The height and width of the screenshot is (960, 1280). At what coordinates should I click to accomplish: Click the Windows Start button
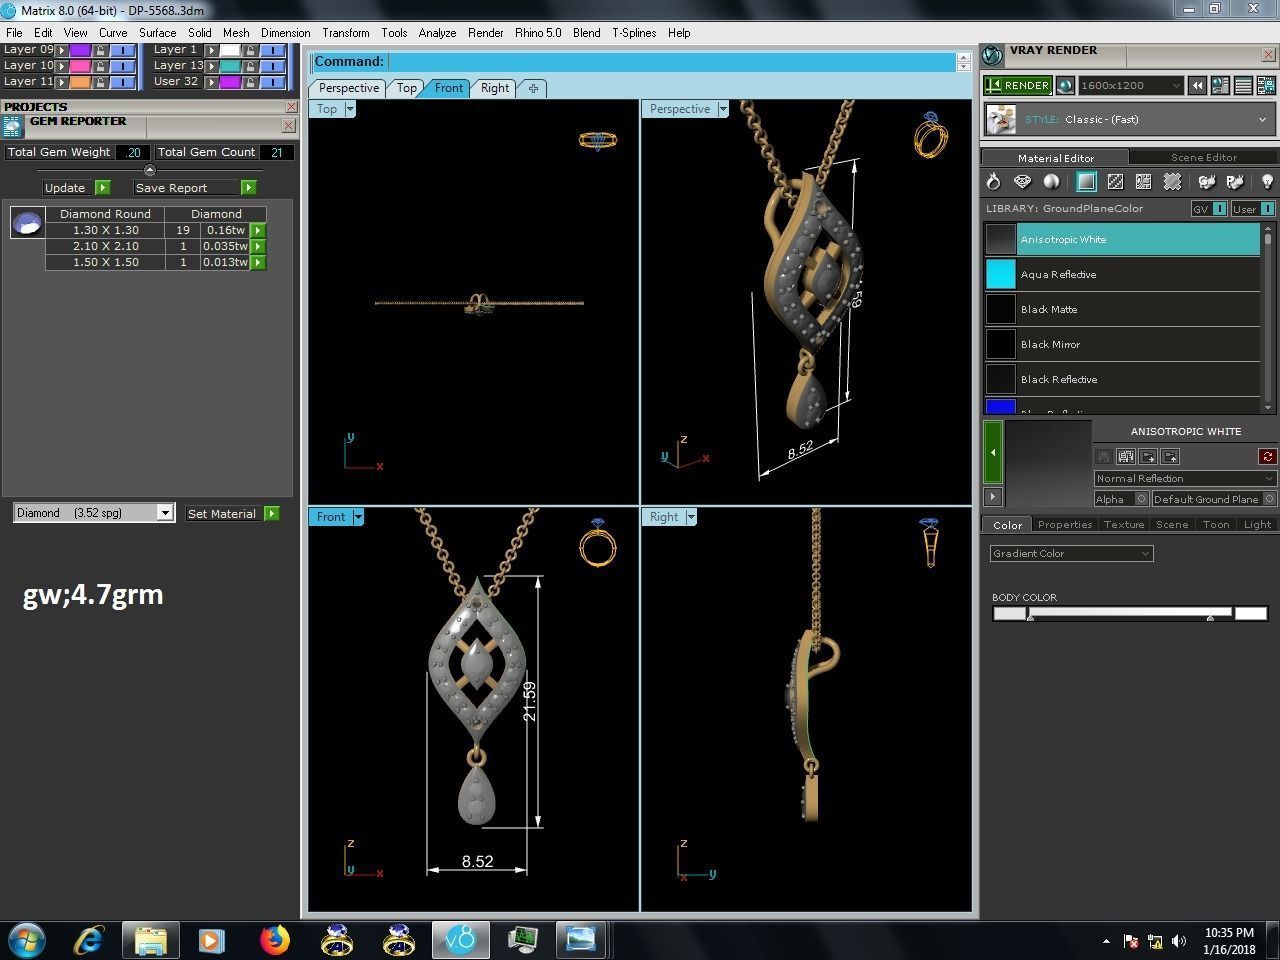pos(27,940)
